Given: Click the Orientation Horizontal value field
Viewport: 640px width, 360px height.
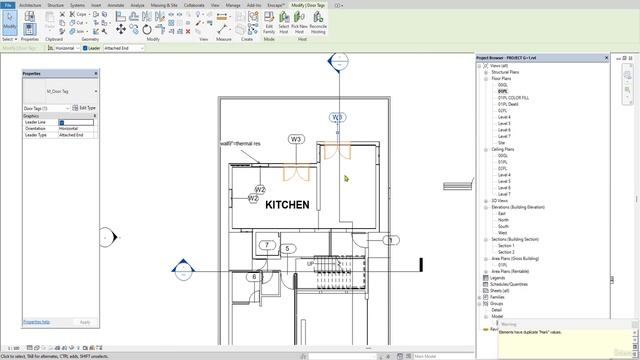Looking at the screenshot, I should [77, 129].
